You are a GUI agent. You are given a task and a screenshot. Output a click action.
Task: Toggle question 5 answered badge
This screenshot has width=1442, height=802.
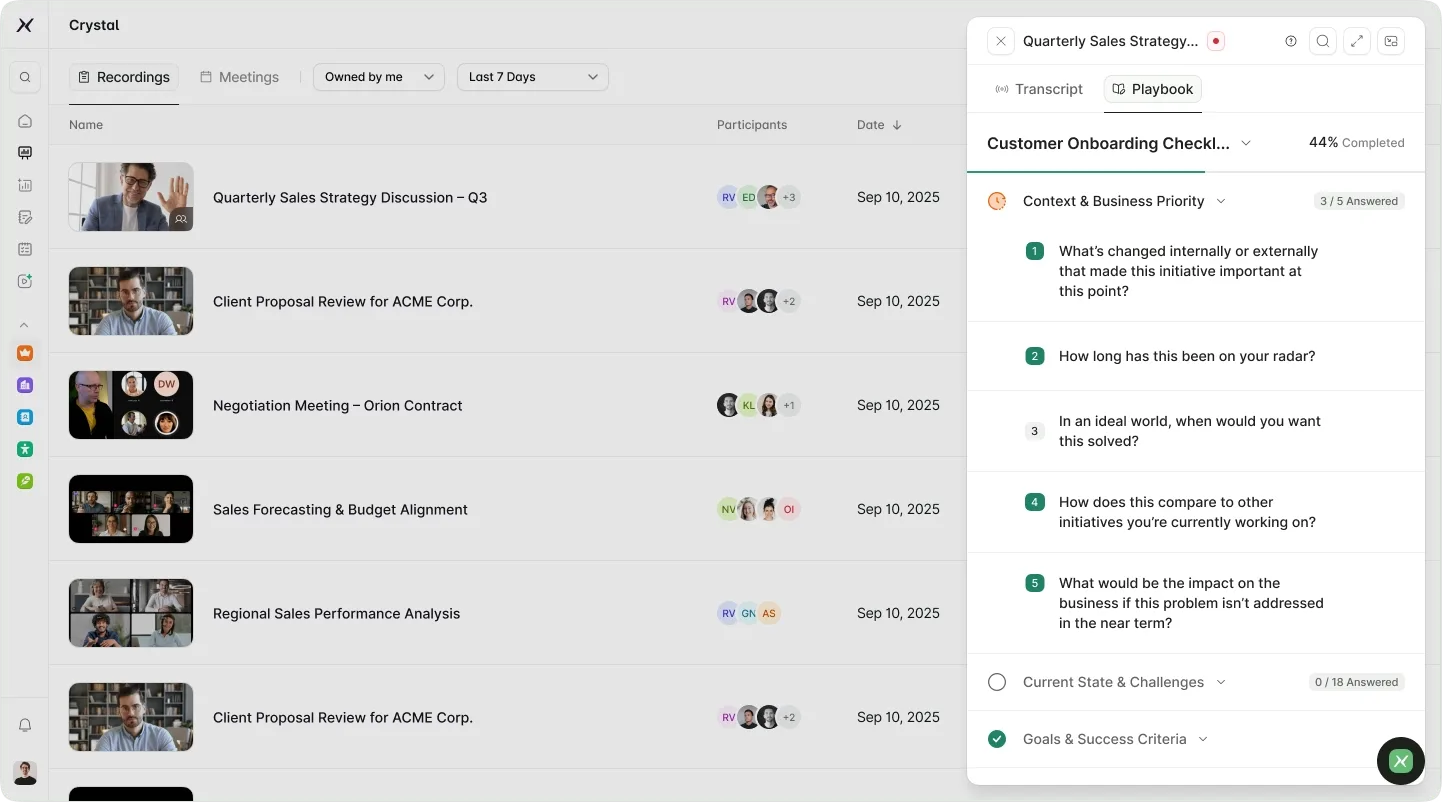coord(1035,583)
